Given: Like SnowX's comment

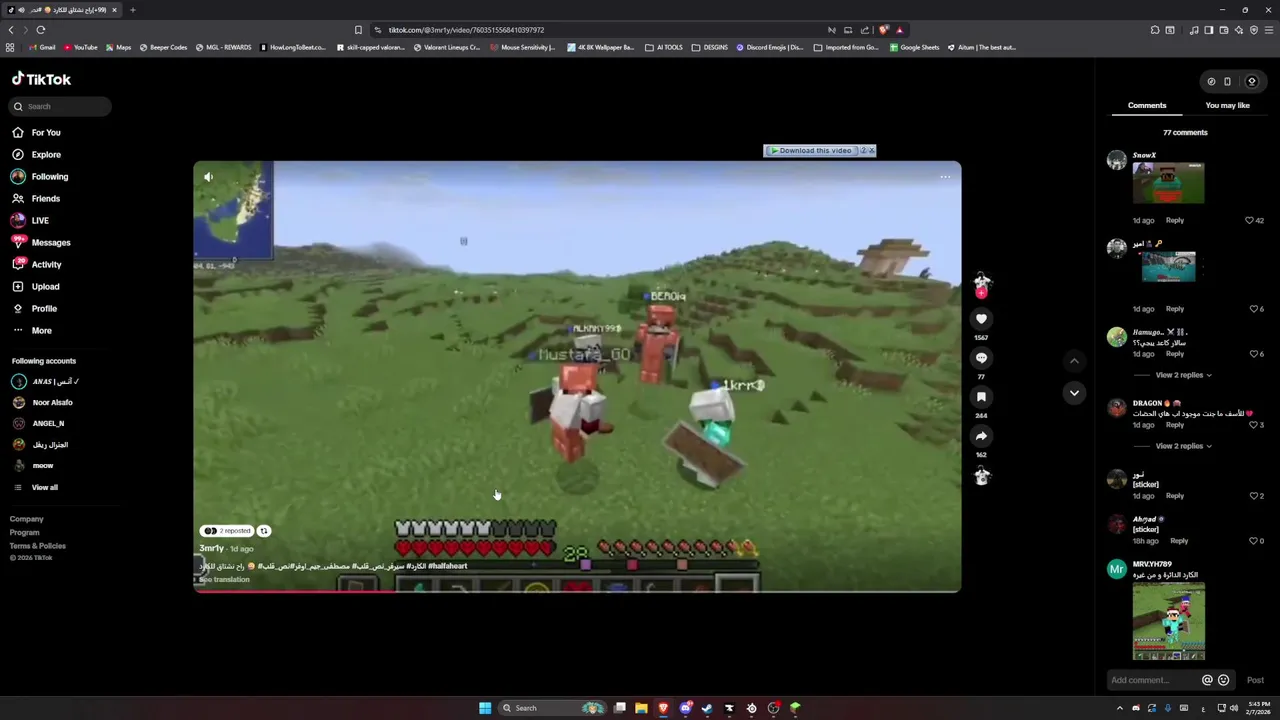Looking at the screenshot, I should click(1249, 220).
